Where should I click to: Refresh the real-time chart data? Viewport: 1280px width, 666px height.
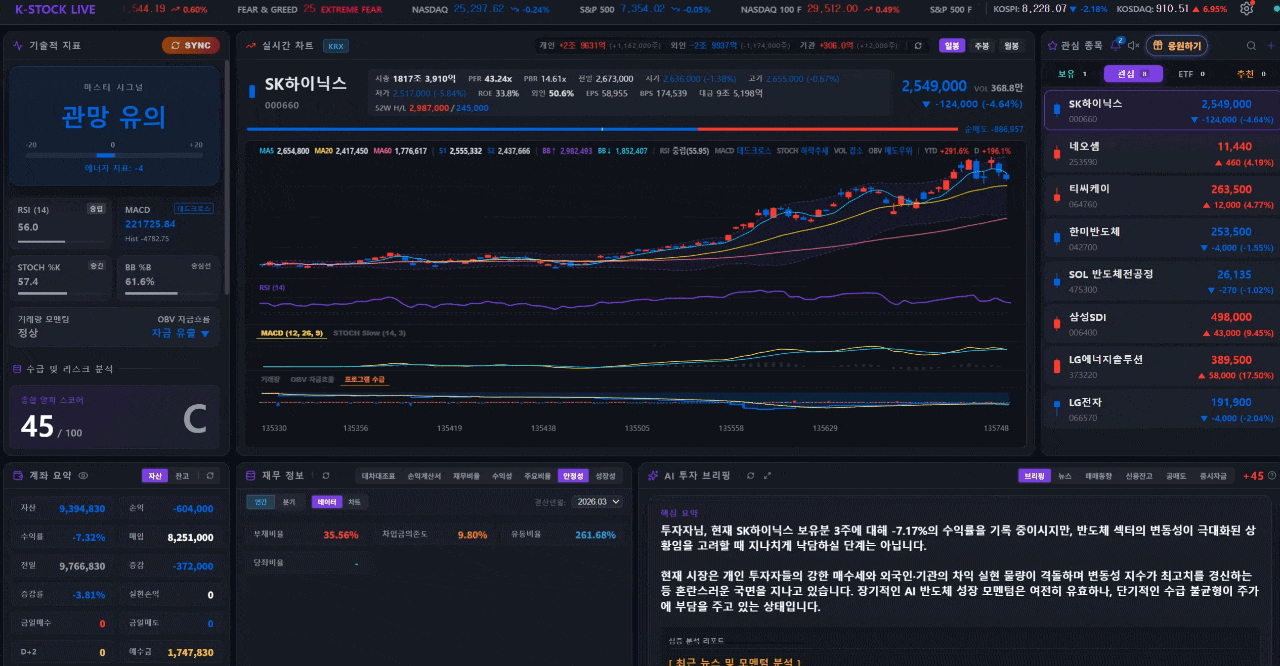pyautogui.click(x=919, y=45)
